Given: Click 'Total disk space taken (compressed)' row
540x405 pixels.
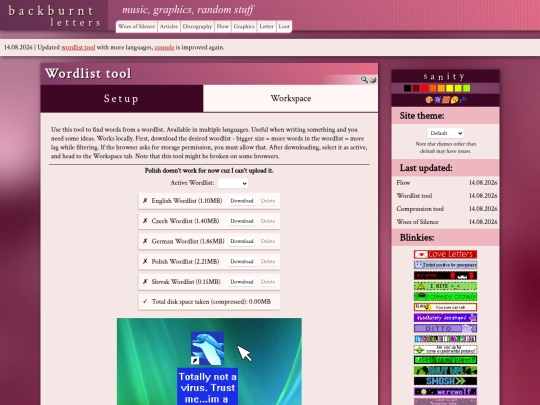Looking at the screenshot, I should point(209,302).
